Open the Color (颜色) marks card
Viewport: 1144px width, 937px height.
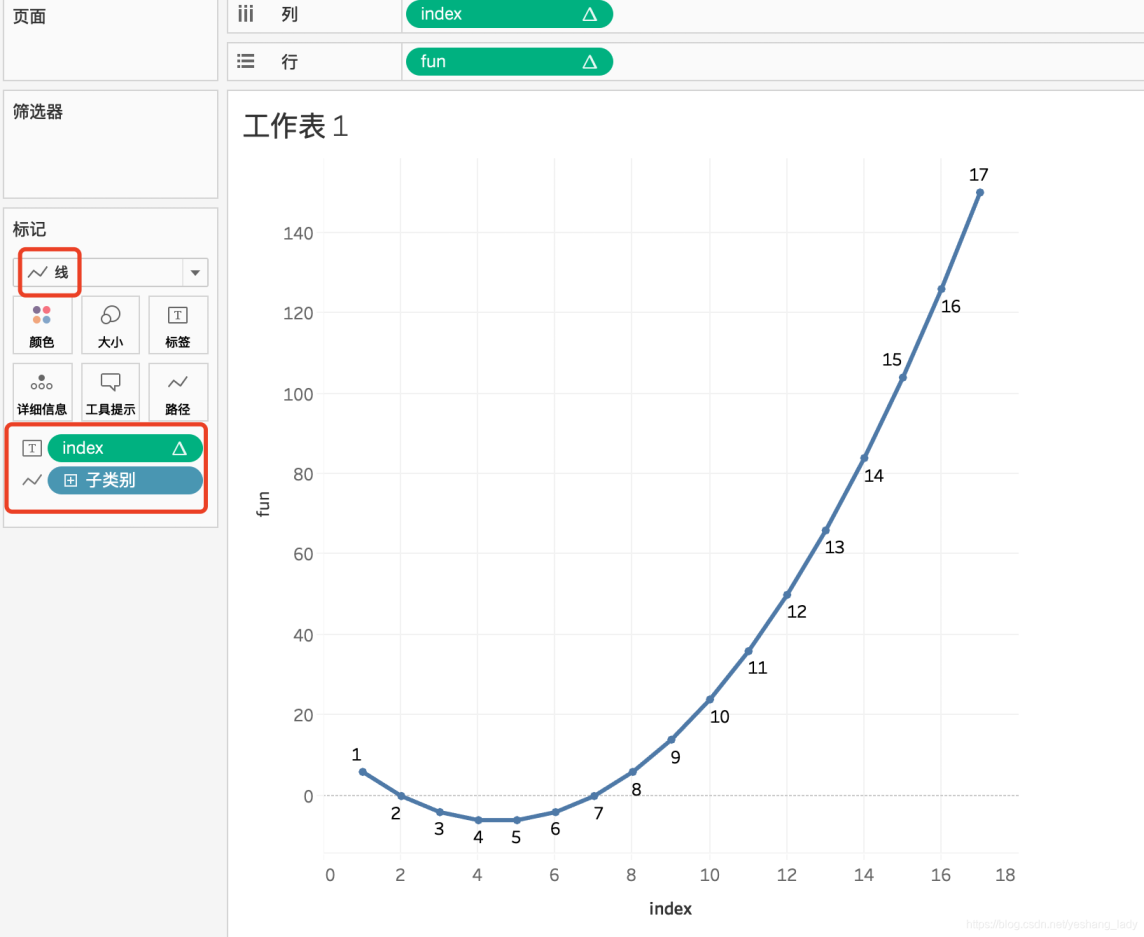42,325
